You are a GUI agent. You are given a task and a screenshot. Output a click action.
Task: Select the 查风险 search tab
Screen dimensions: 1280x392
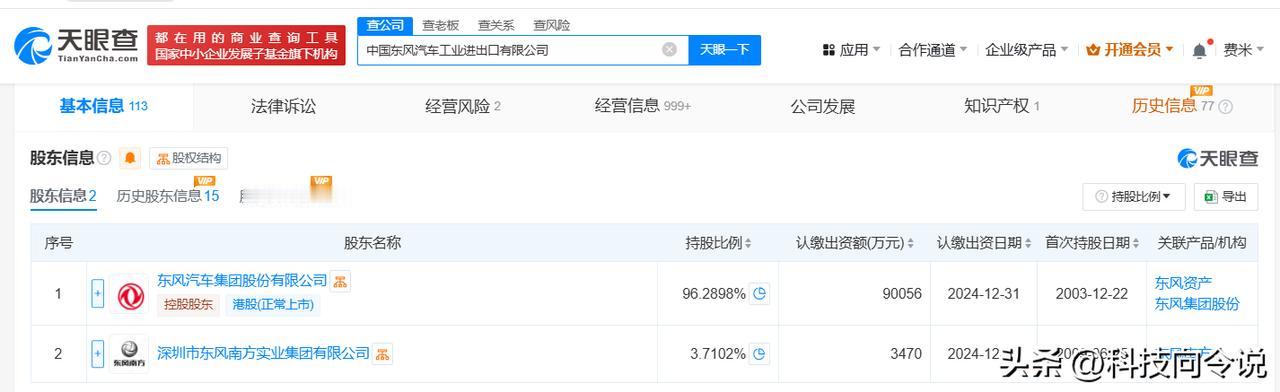pyautogui.click(x=552, y=25)
